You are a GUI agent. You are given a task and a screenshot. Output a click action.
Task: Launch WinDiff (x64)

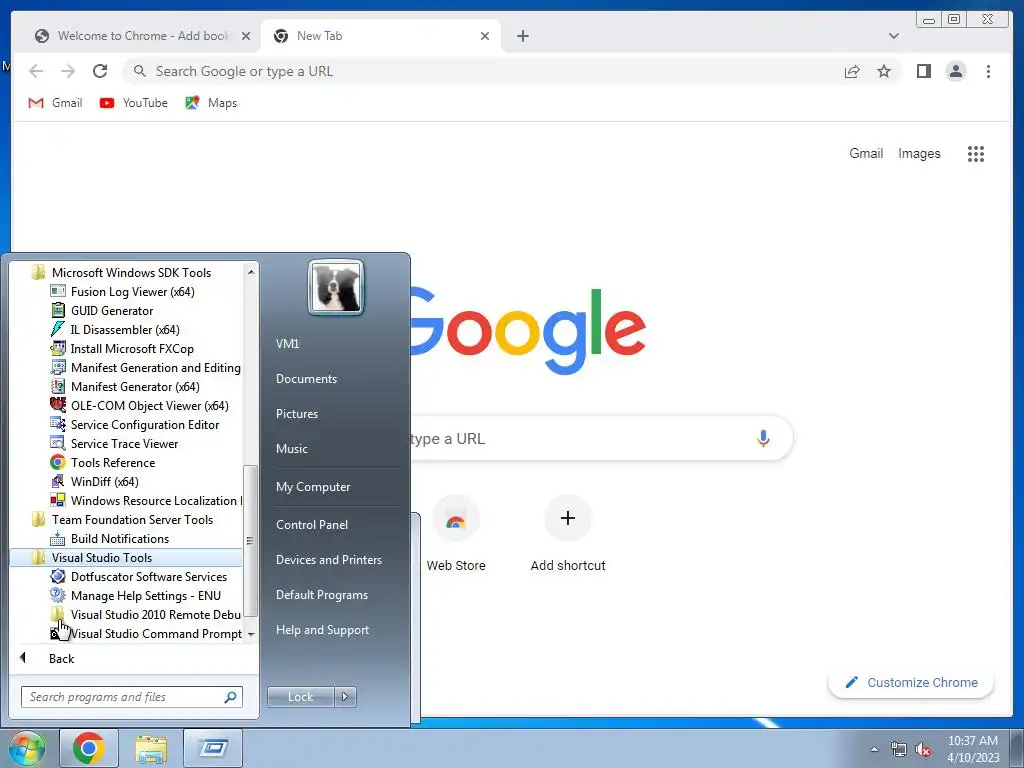coord(104,481)
